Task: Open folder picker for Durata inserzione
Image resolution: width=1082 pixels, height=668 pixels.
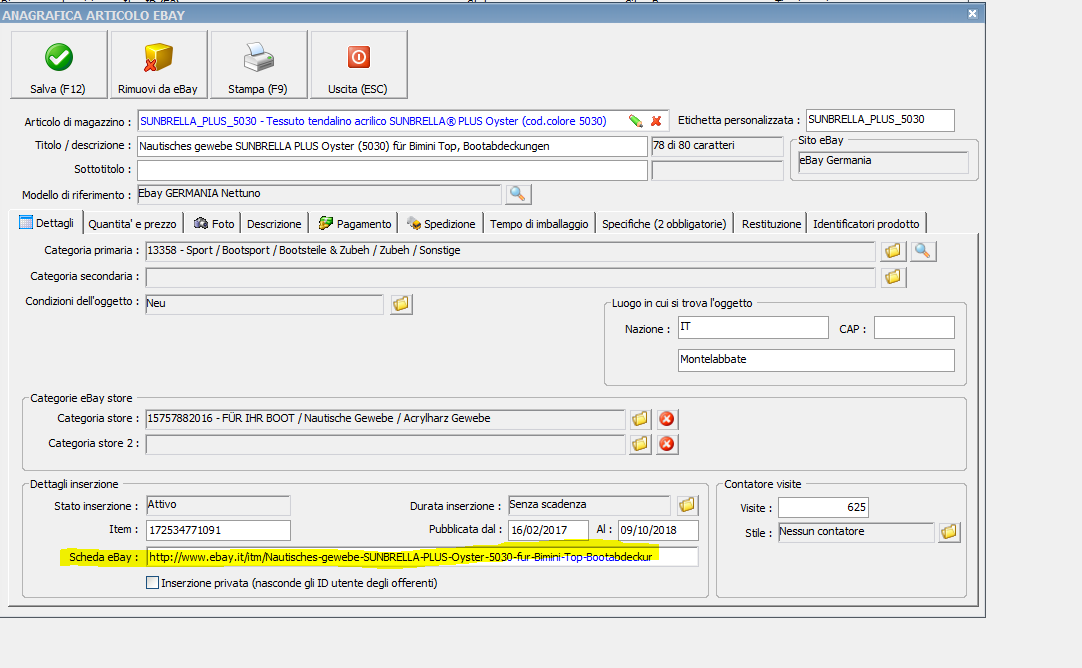Action: pyautogui.click(x=687, y=505)
